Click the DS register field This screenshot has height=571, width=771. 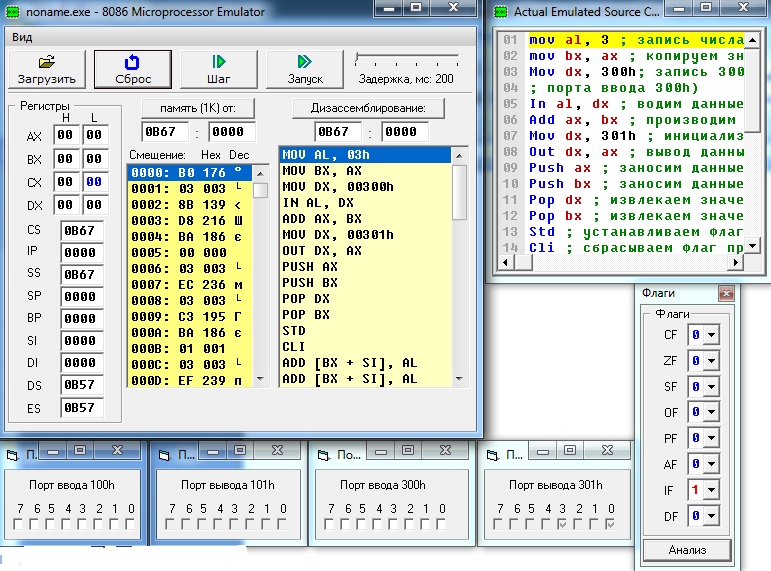coord(81,385)
